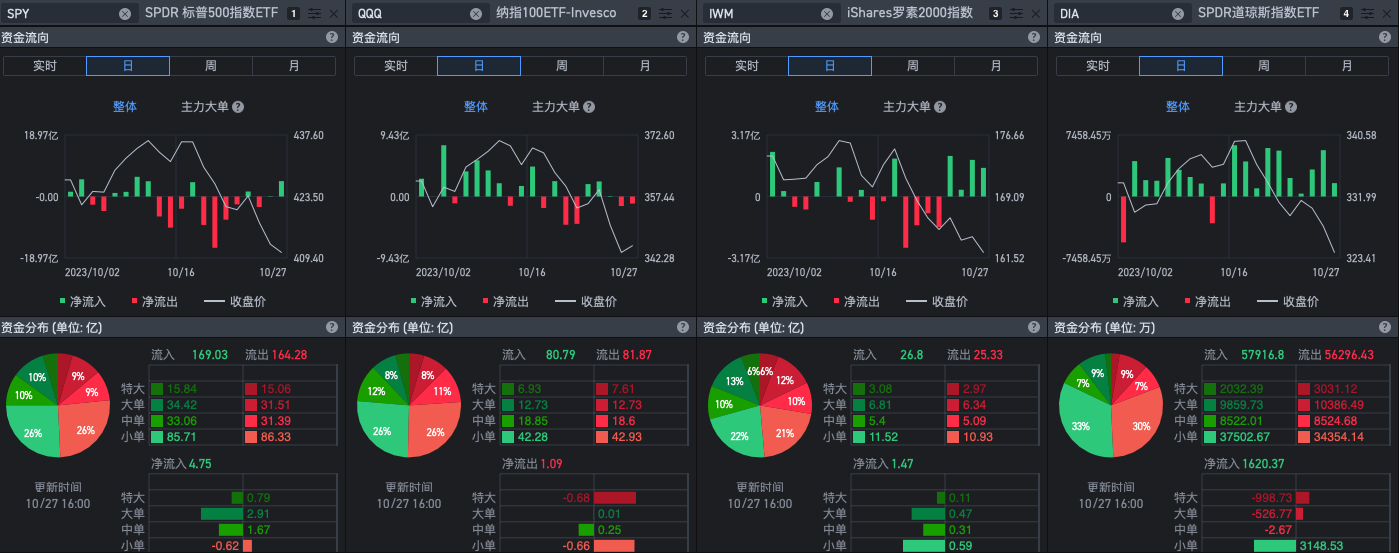Open settings icon for the QQQ panel

tap(666, 14)
